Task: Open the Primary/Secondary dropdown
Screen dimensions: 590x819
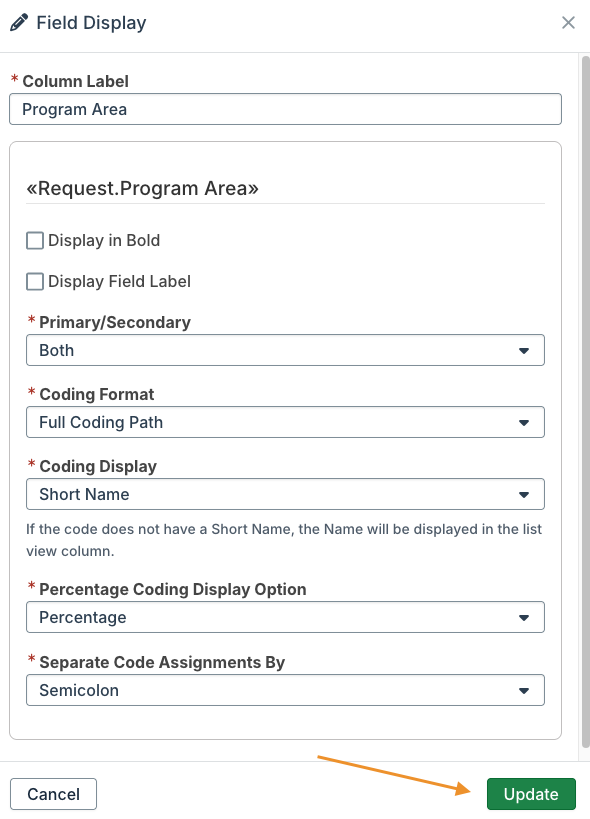Action: (285, 350)
